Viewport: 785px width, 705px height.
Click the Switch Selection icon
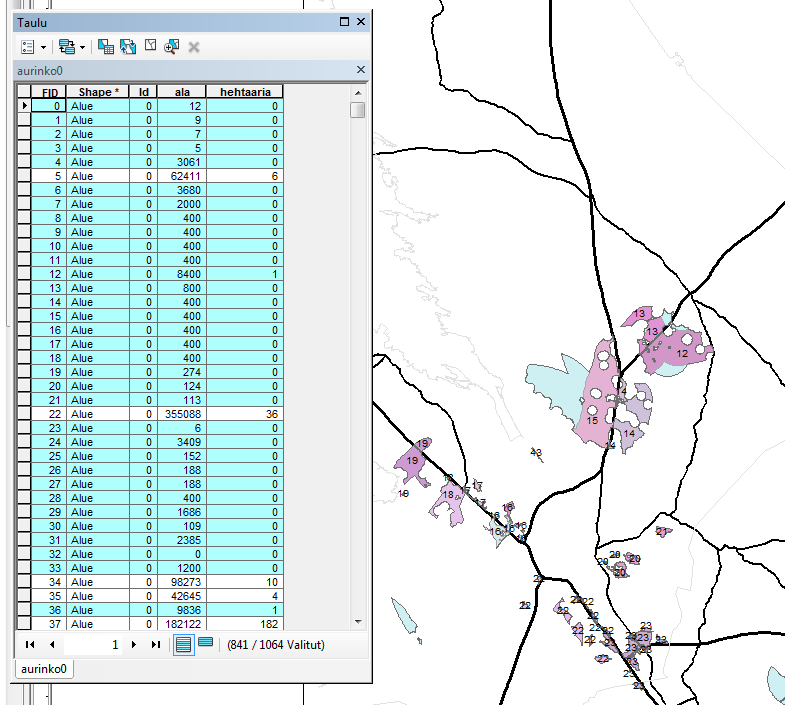click(x=128, y=47)
